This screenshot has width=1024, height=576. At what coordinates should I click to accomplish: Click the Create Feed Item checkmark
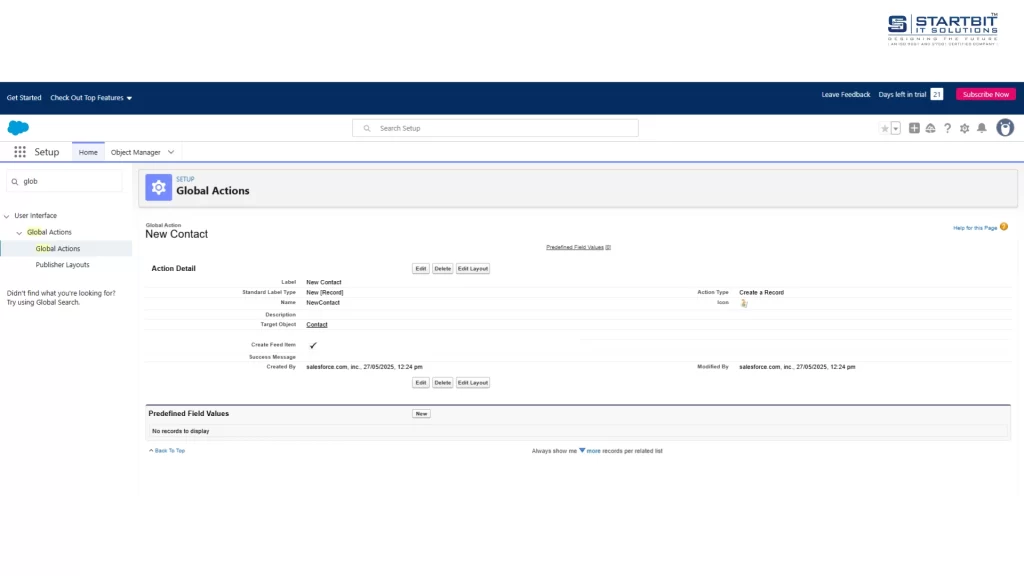tap(313, 345)
